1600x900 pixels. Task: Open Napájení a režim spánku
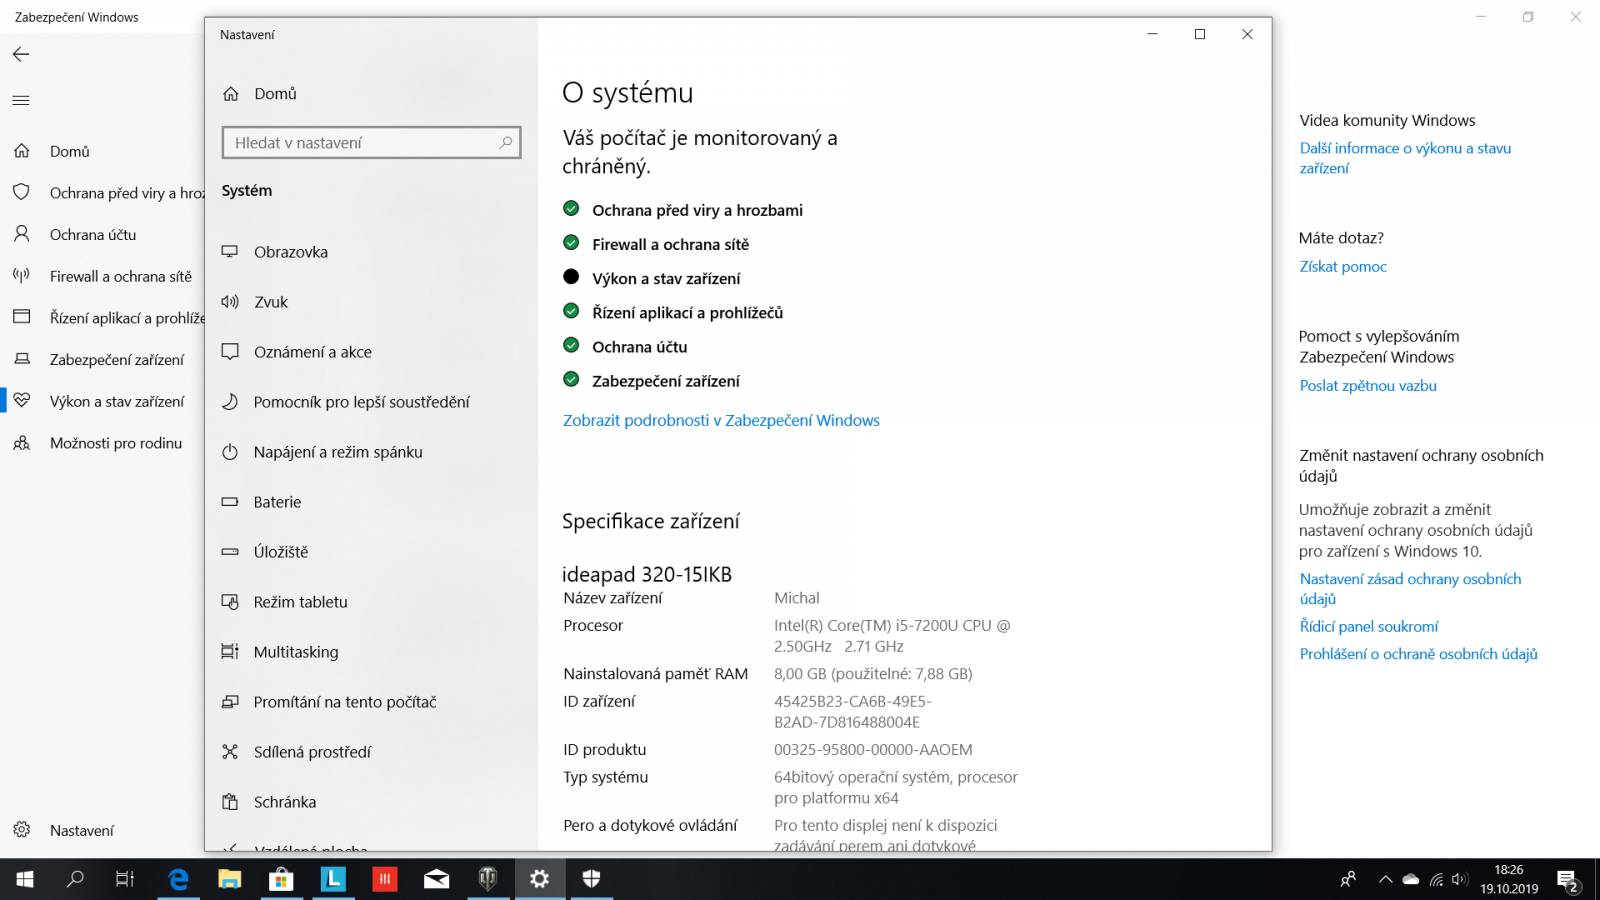tap(322, 452)
